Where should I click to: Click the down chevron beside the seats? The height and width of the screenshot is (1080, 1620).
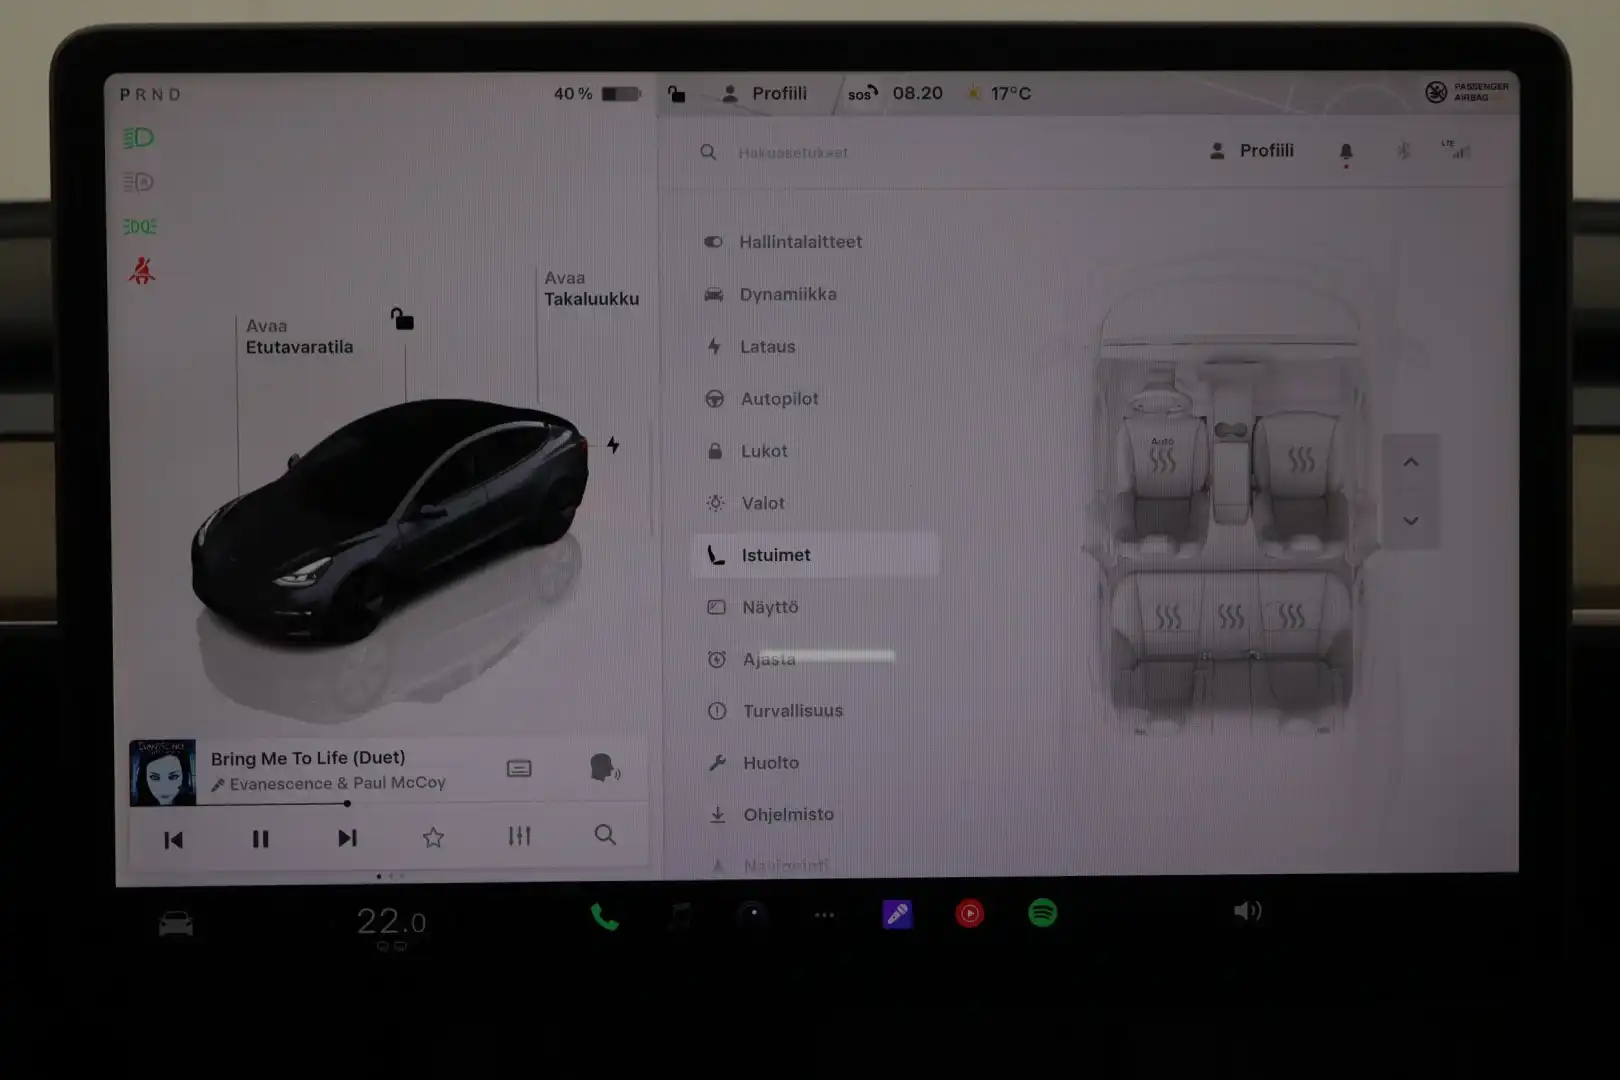tap(1411, 521)
